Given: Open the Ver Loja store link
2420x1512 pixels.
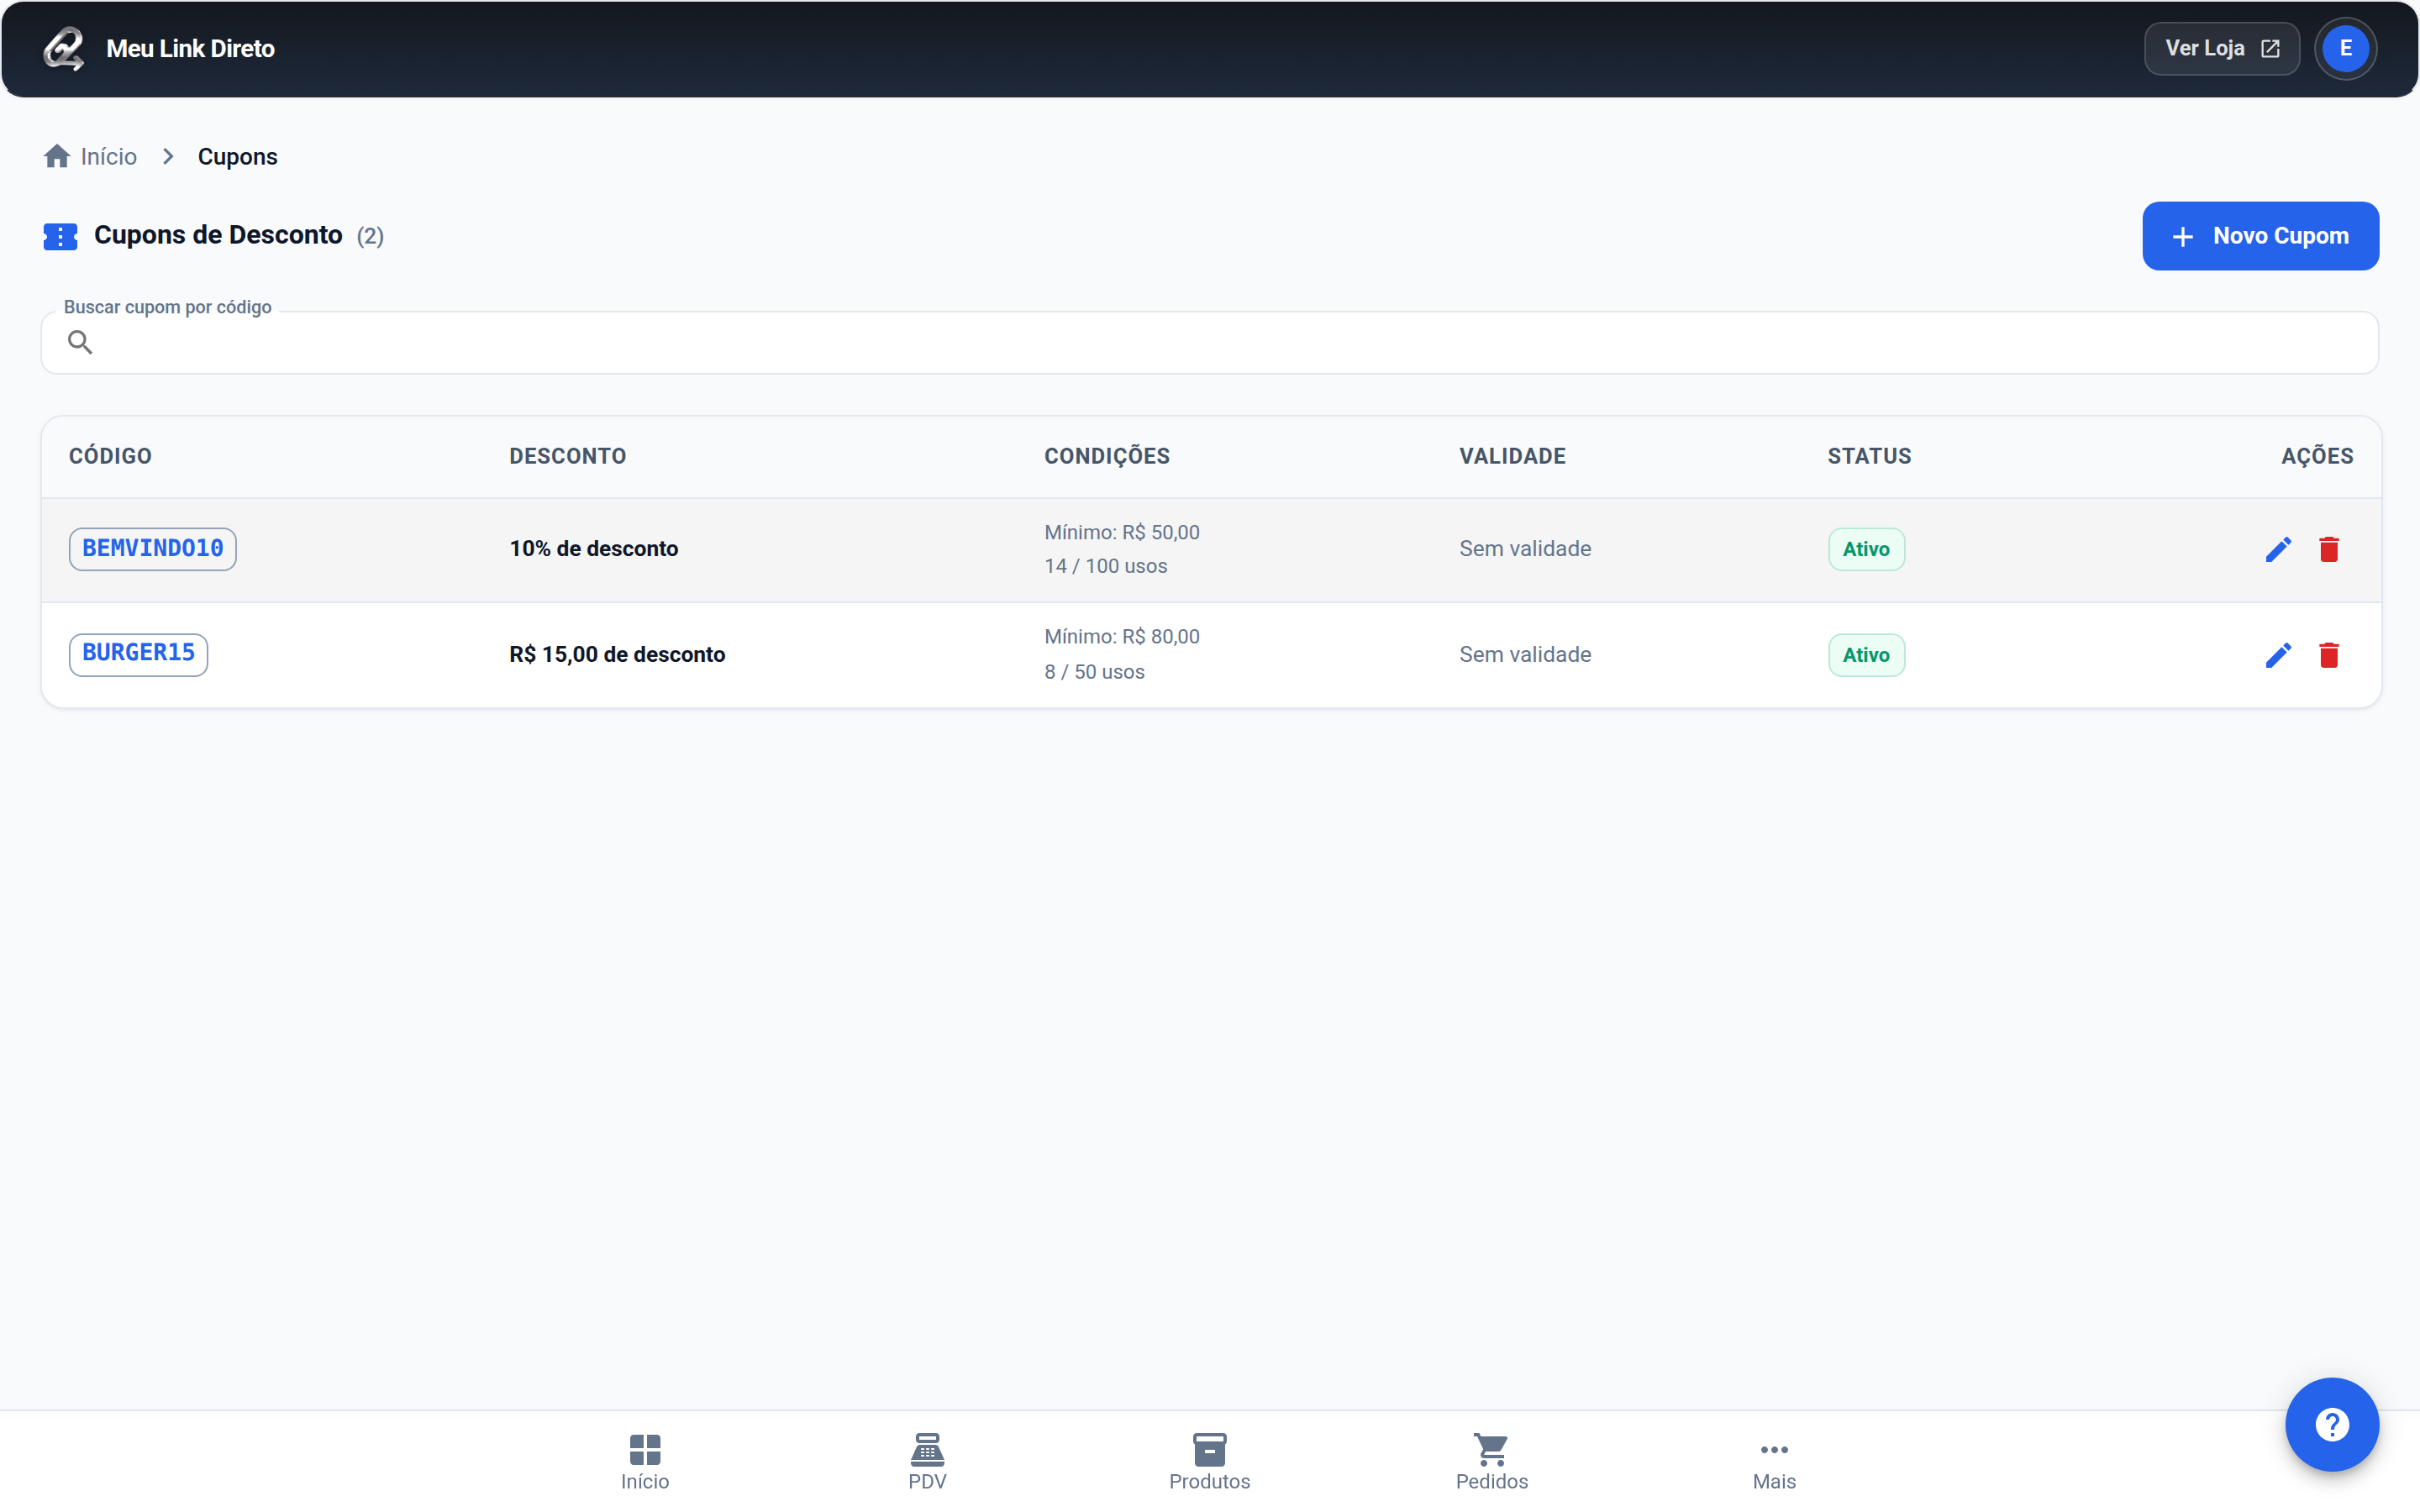Looking at the screenshot, I should coord(2221,48).
